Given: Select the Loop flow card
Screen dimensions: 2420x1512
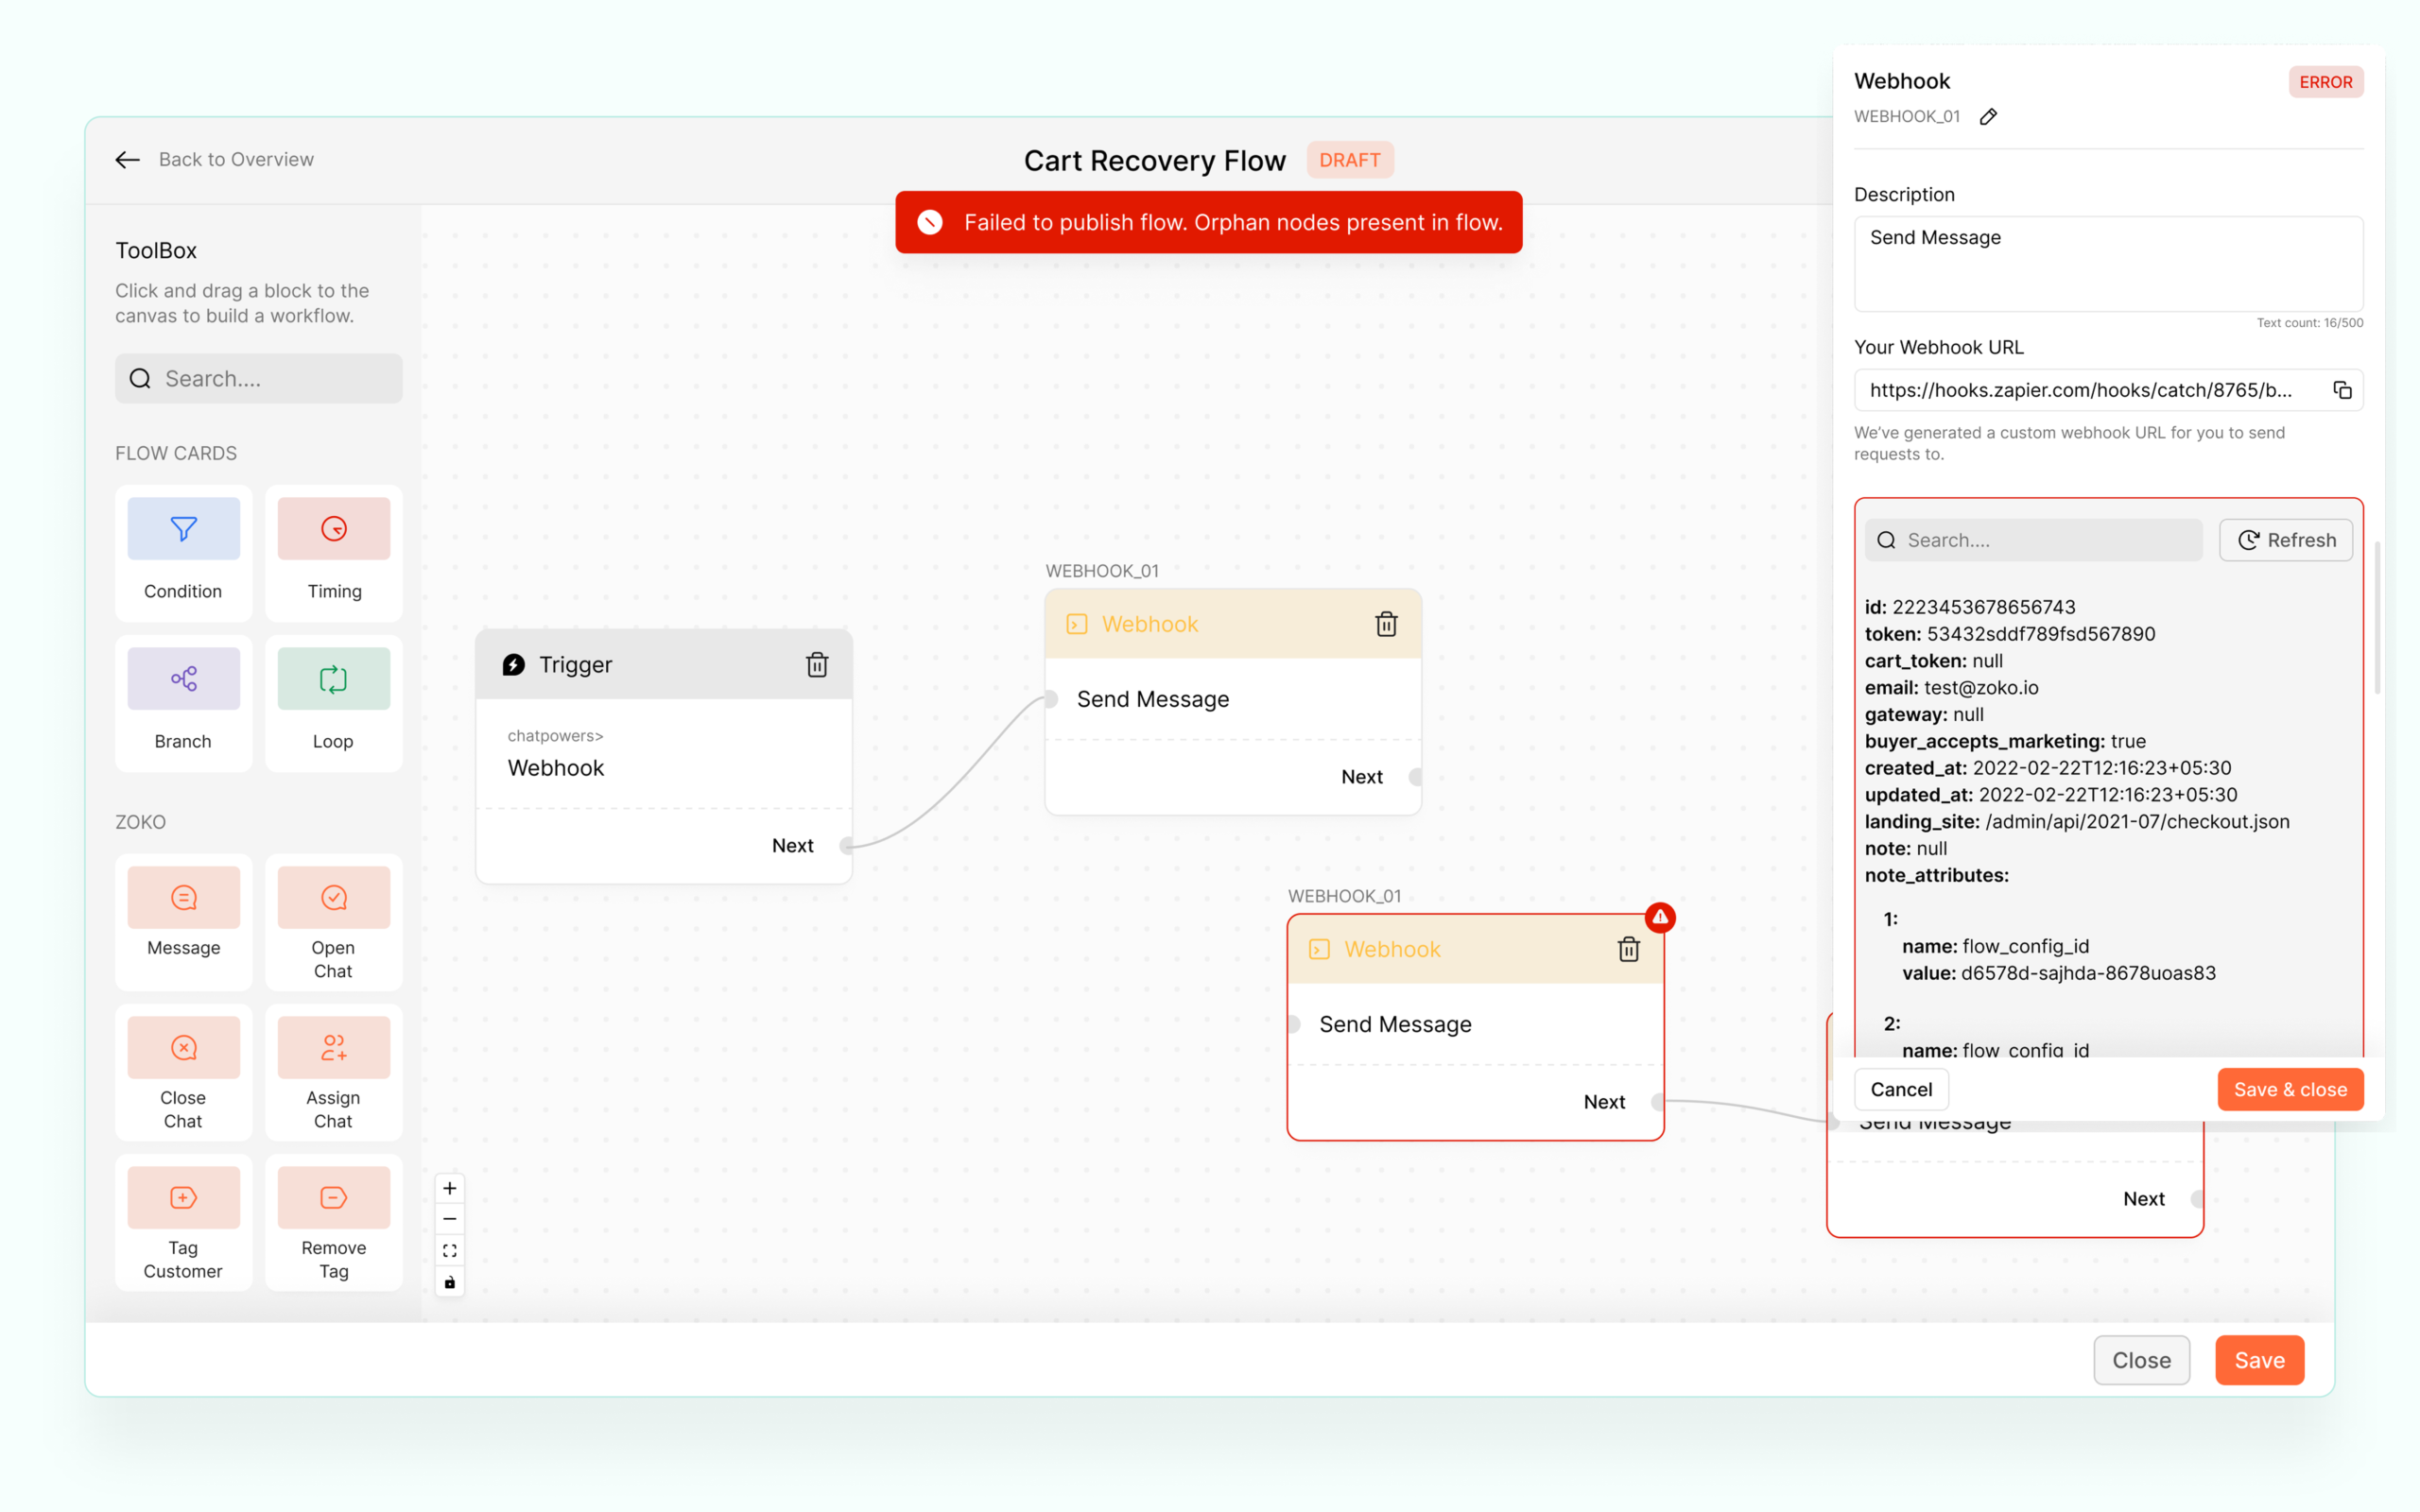Looking at the screenshot, I should (334, 702).
